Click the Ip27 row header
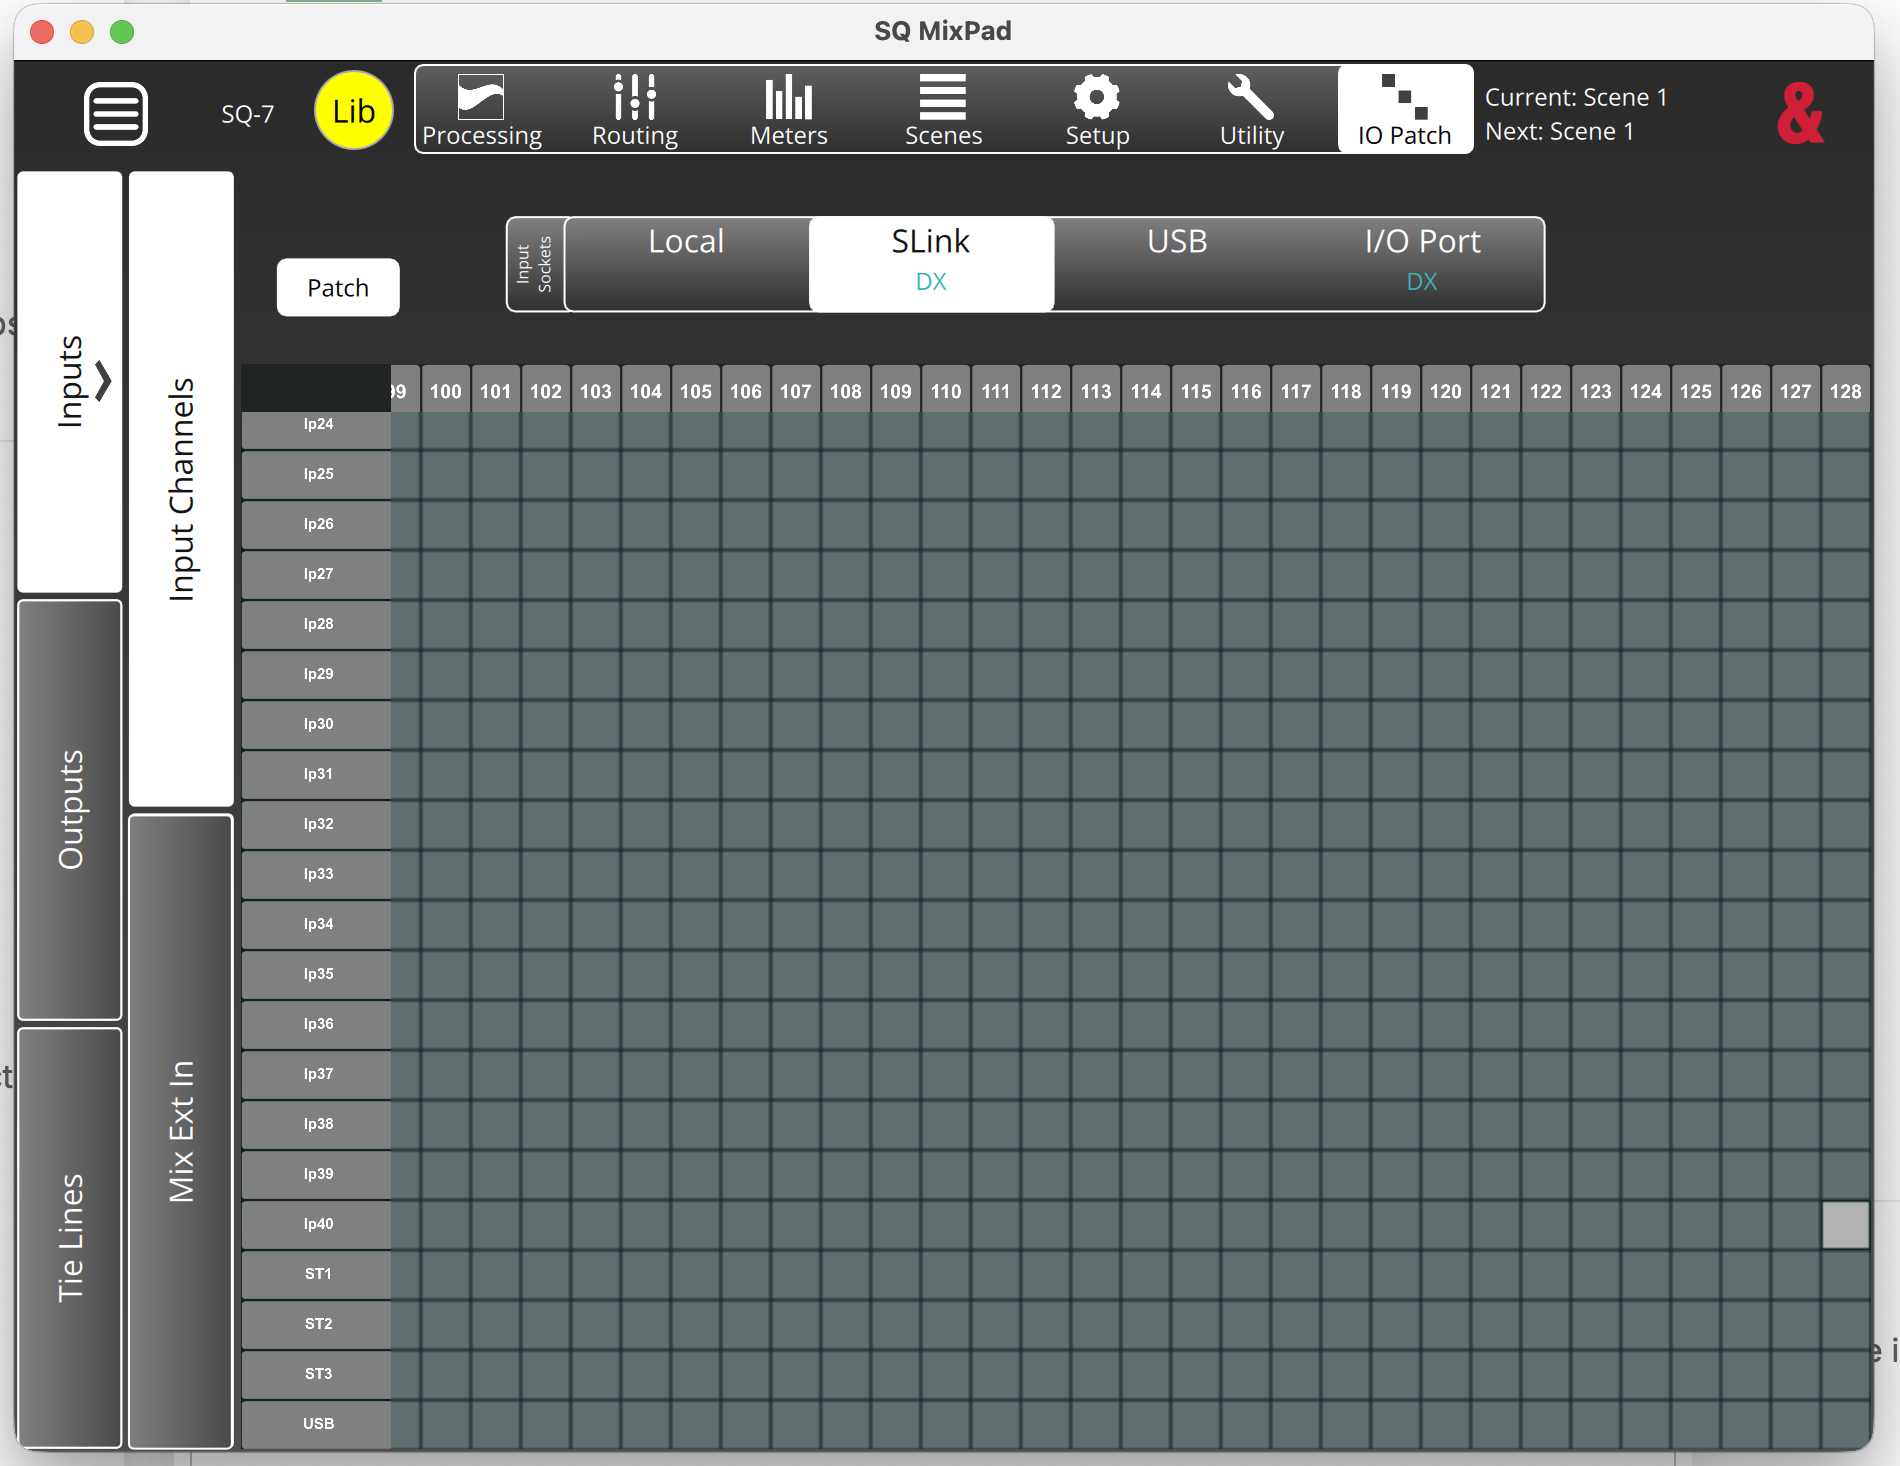 coord(316,575)
